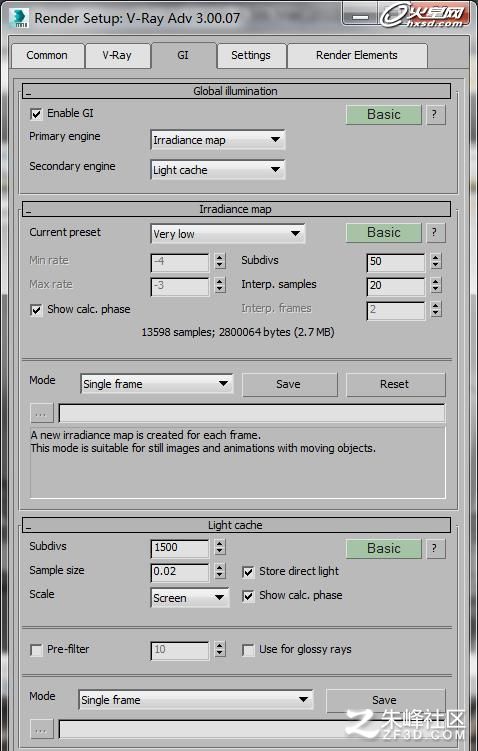Image resolution: width=478 pixels, height=751 pixels.
Task: Switch to the Settings tab
Action: (251, 56)
